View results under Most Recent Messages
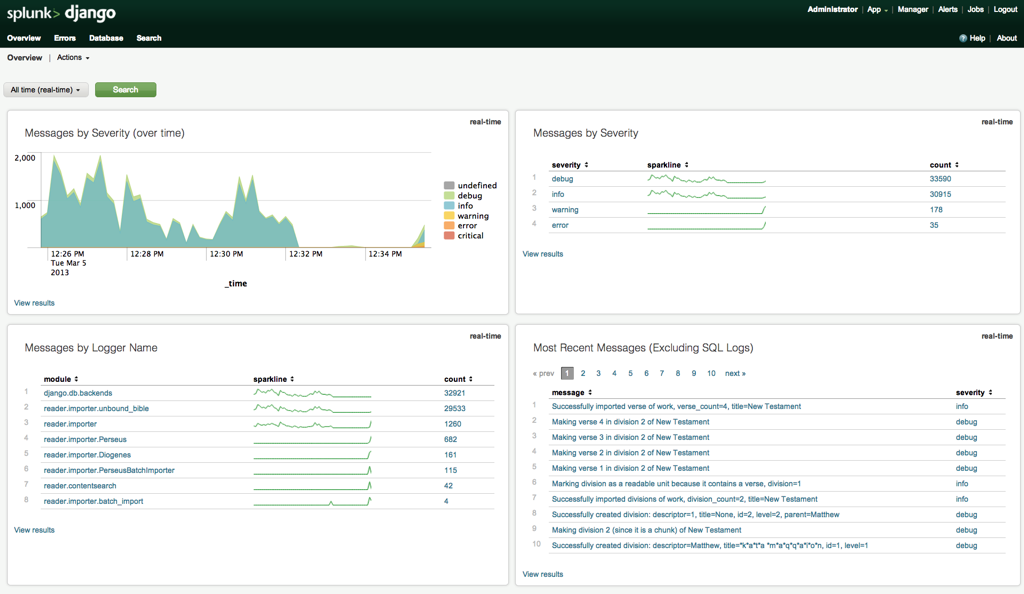Viewport: 1024px width, 594px height. 543,574
